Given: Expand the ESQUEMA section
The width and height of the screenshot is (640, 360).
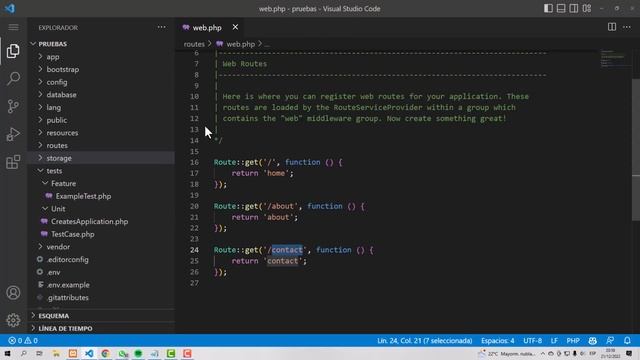Looking at the screenshot, I should (101, 316).
